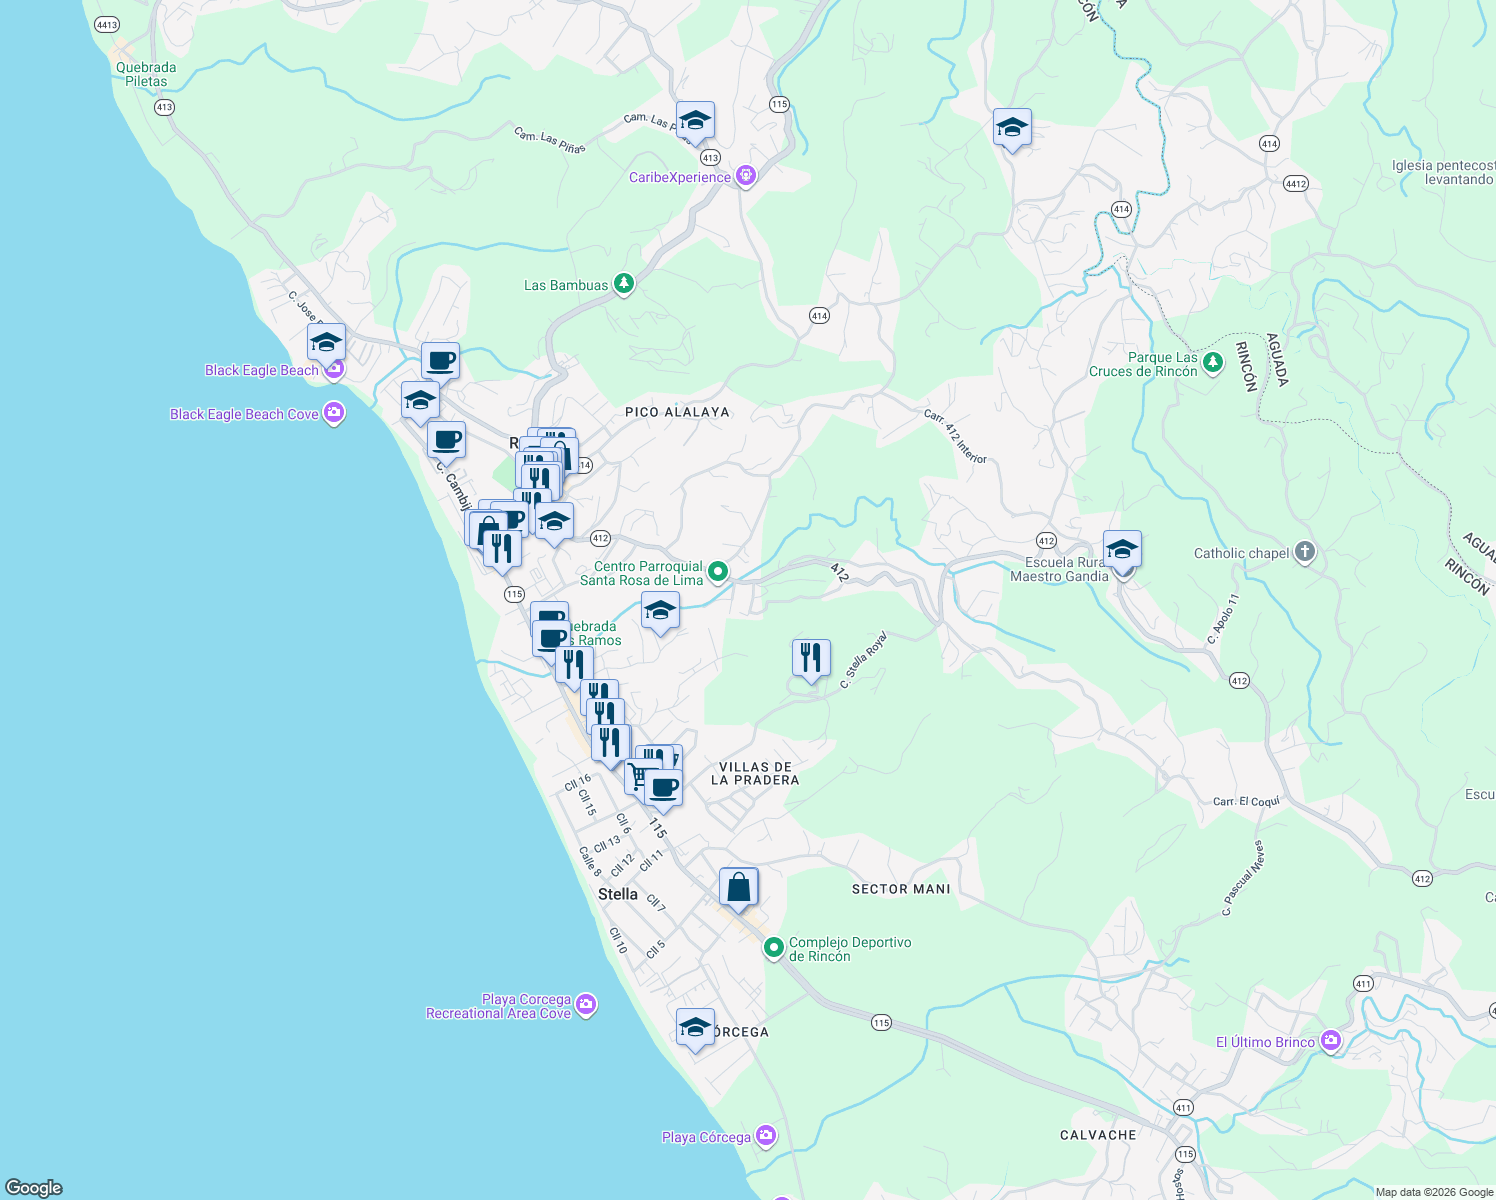Screen dimensions: 1496x1200
Task: Click the purple marker at El Último Brinco
Action: click(1331, 1041)
